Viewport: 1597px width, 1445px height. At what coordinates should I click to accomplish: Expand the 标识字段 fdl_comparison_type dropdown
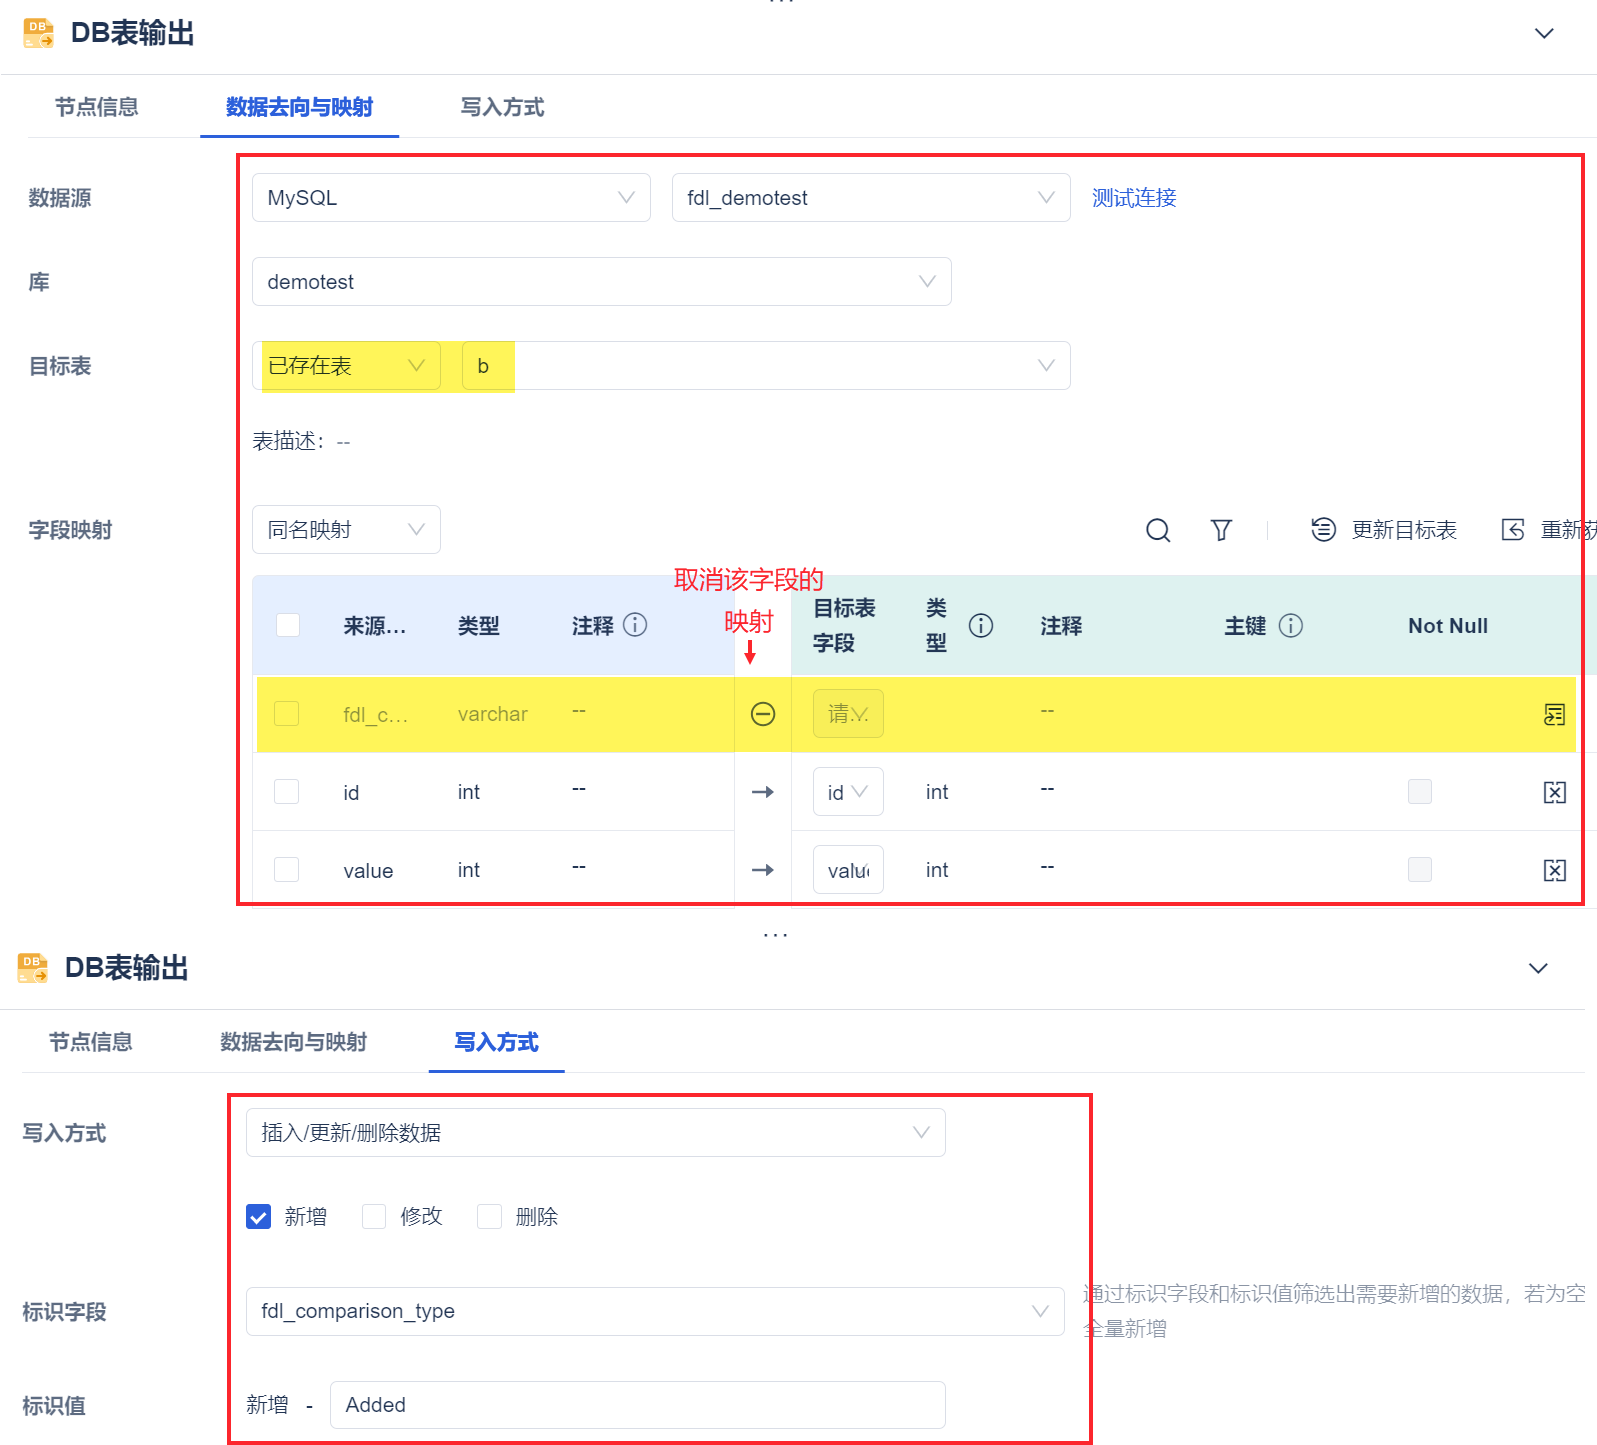655,1311
